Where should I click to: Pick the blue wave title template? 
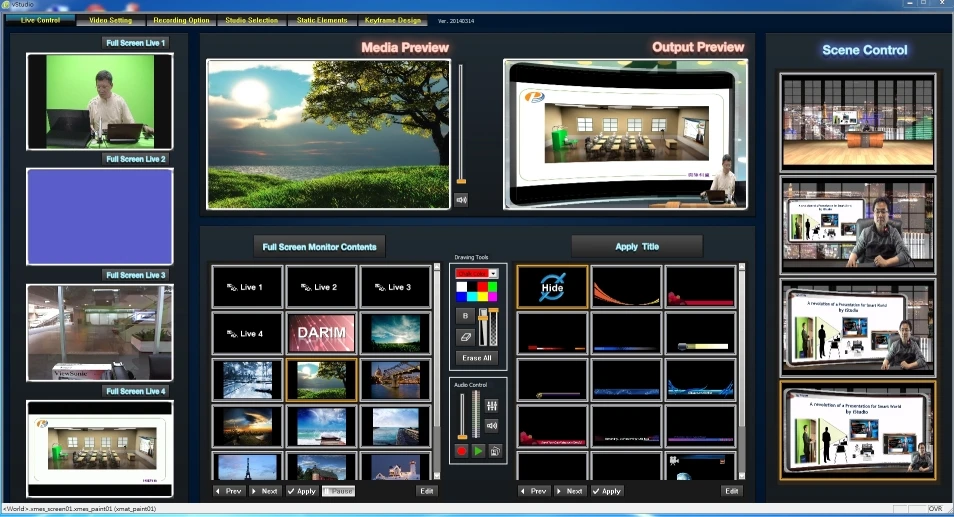tap(701, 380)
